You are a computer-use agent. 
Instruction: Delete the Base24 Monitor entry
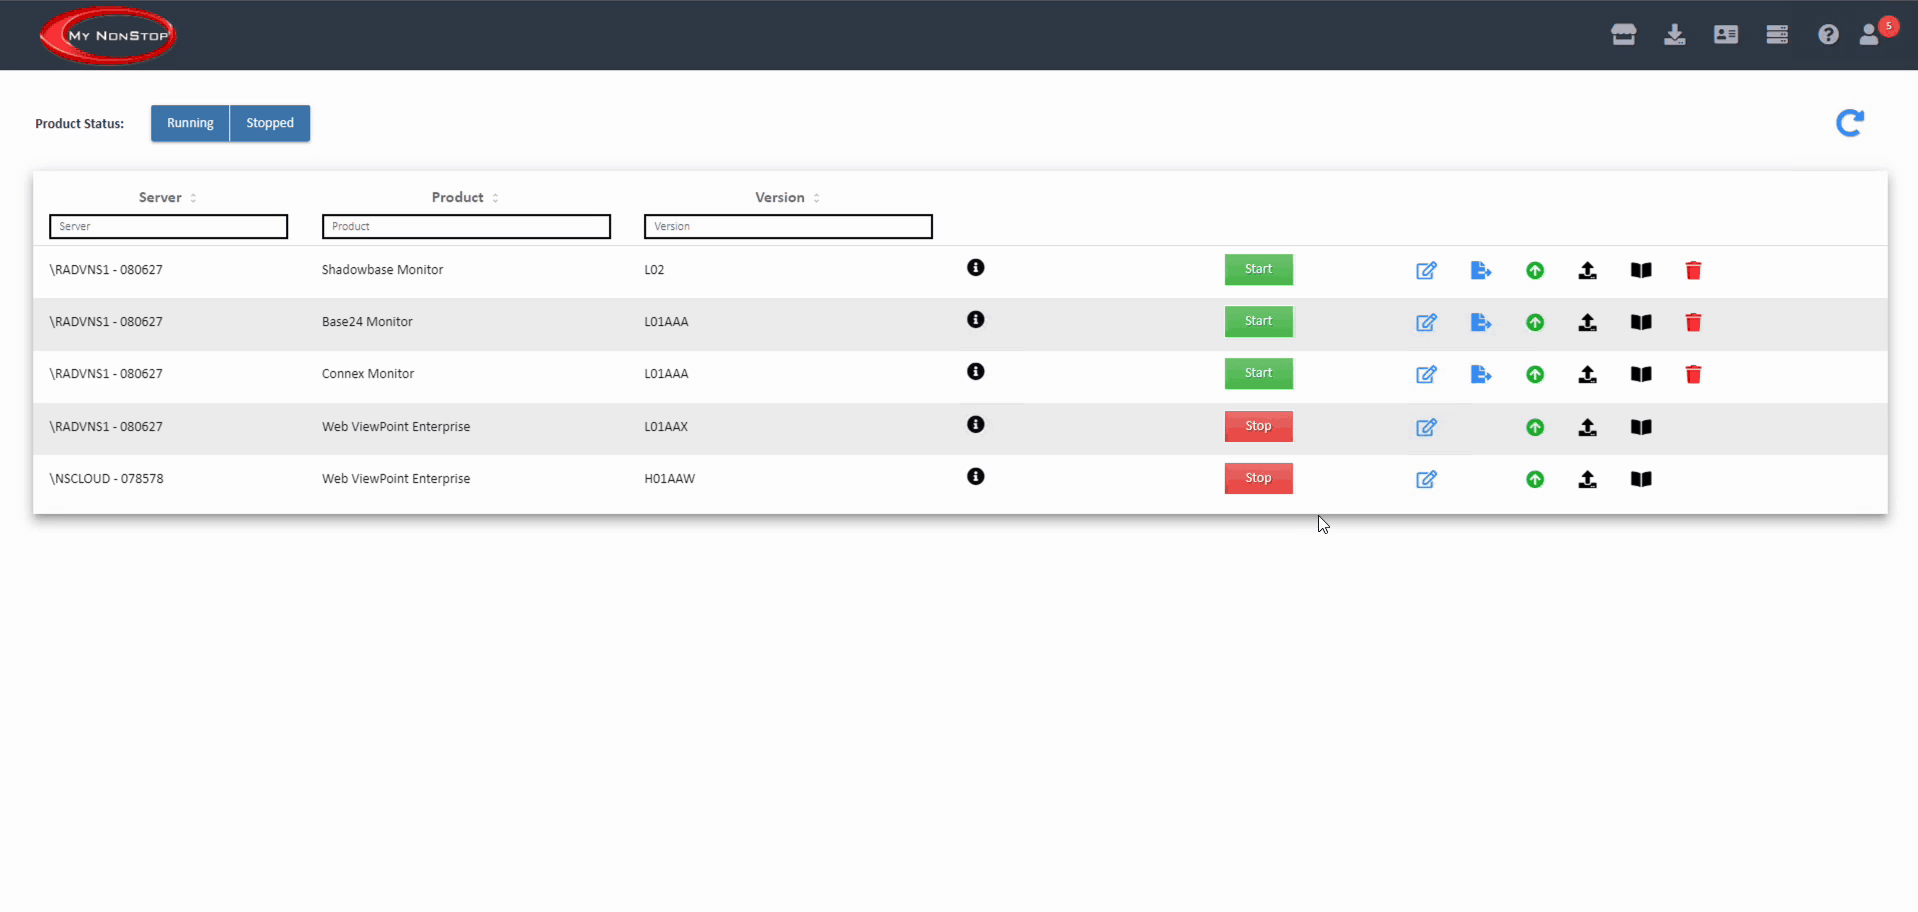pos(1693,322)
